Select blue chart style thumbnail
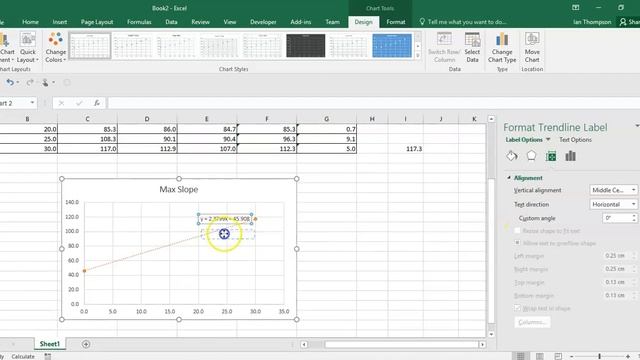Image resolution: width=640 pixels, height=360 pixels. click(x=392, y=46)
